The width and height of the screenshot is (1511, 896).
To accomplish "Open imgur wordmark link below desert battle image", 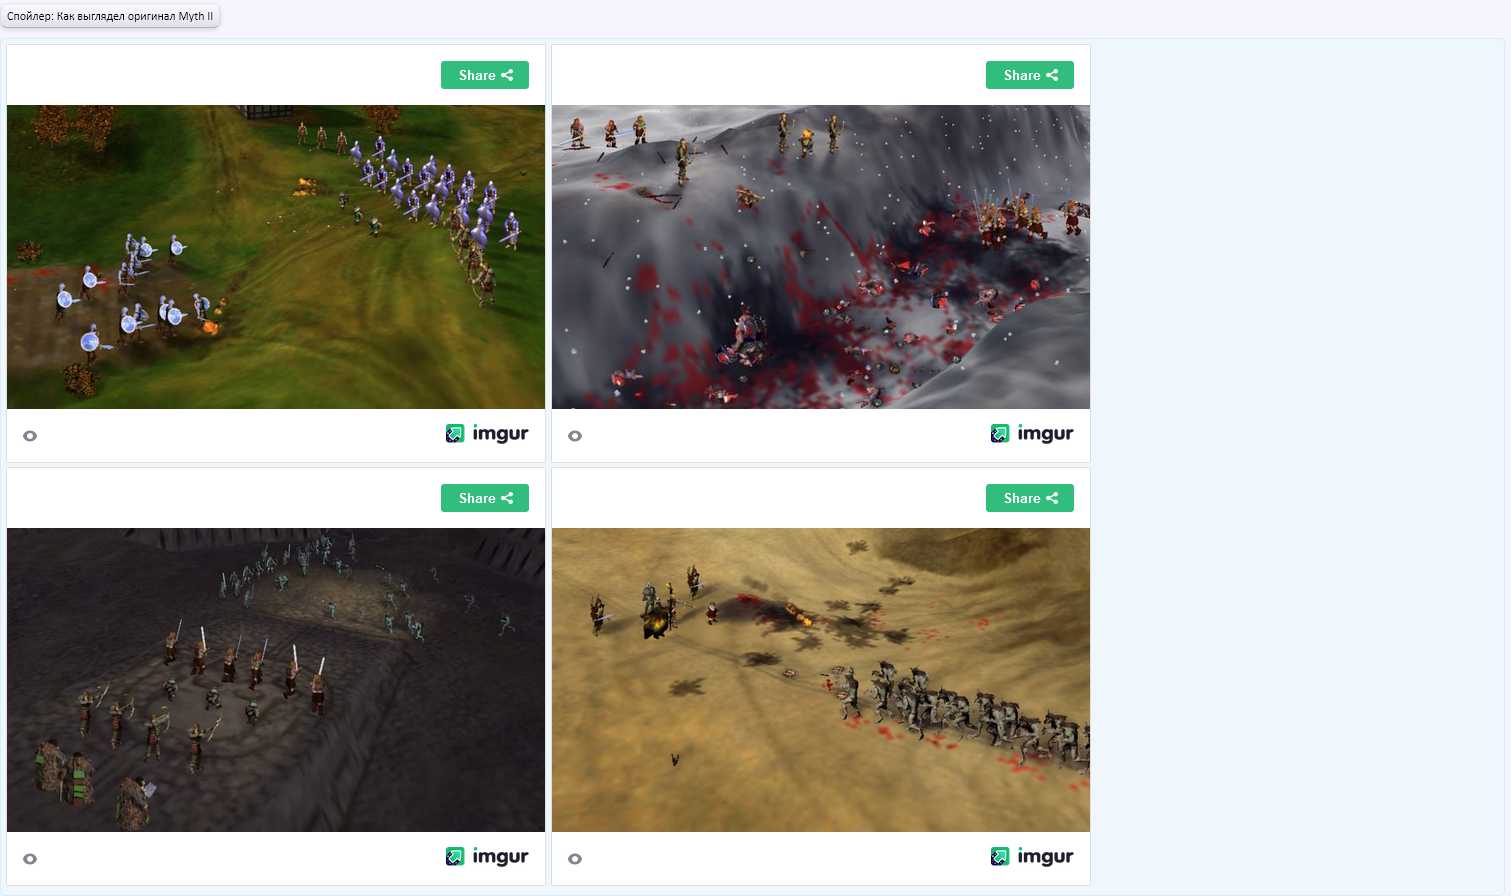I will [1045, 856].
